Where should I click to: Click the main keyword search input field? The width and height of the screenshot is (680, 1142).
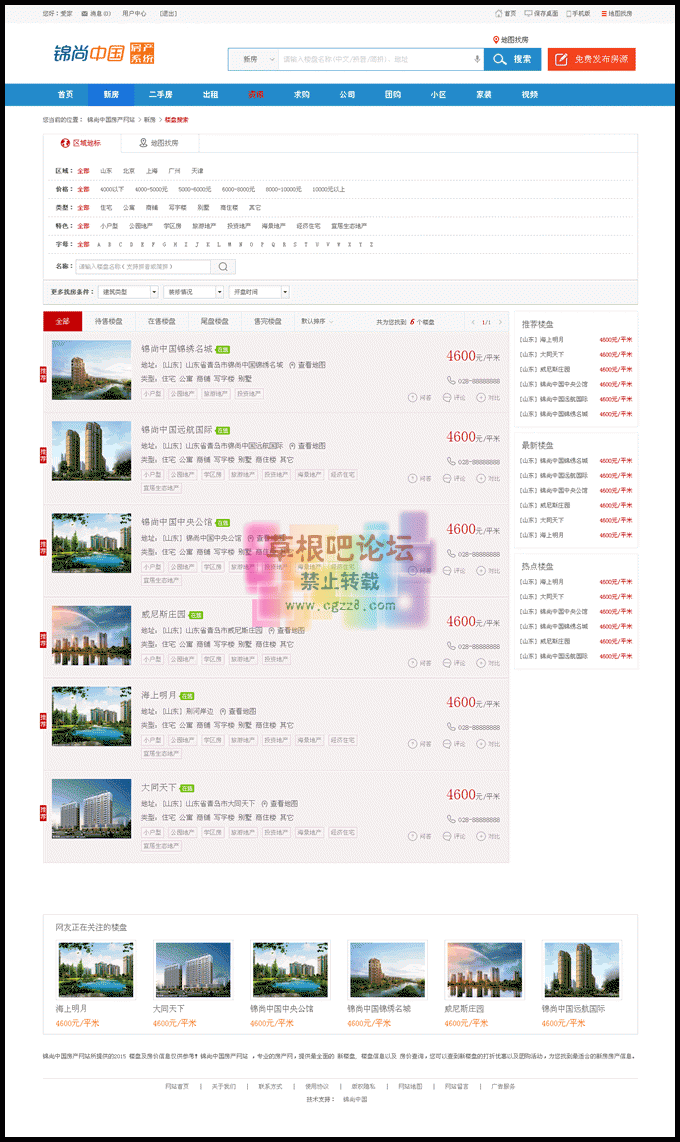[375, 60]
